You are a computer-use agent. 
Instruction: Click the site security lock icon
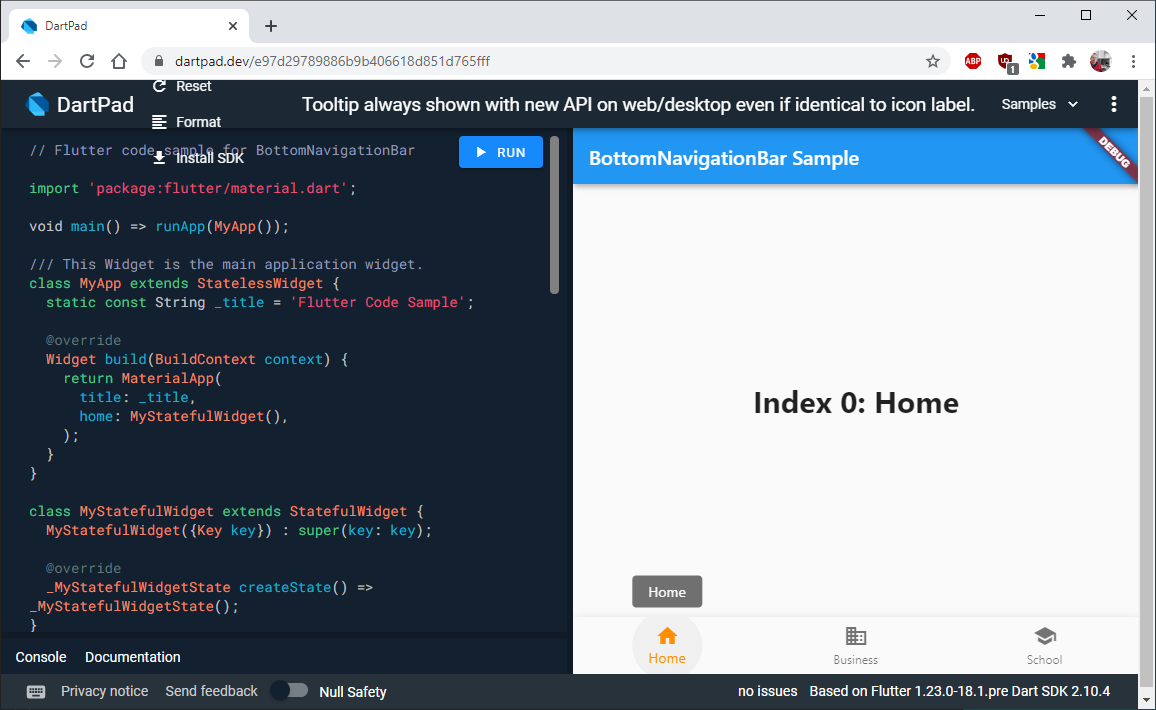coord(157,60)
